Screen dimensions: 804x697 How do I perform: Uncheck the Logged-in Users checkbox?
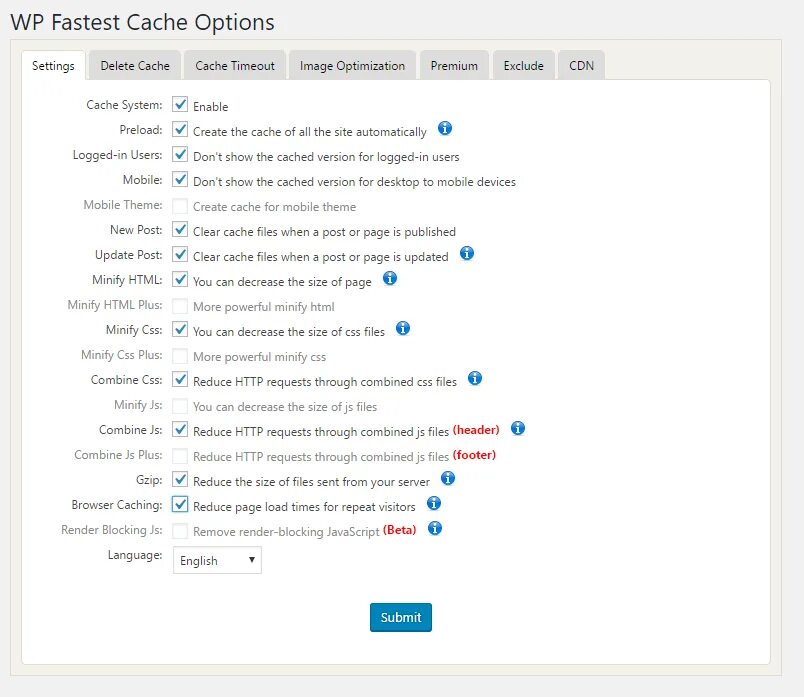tap(180, 155)
